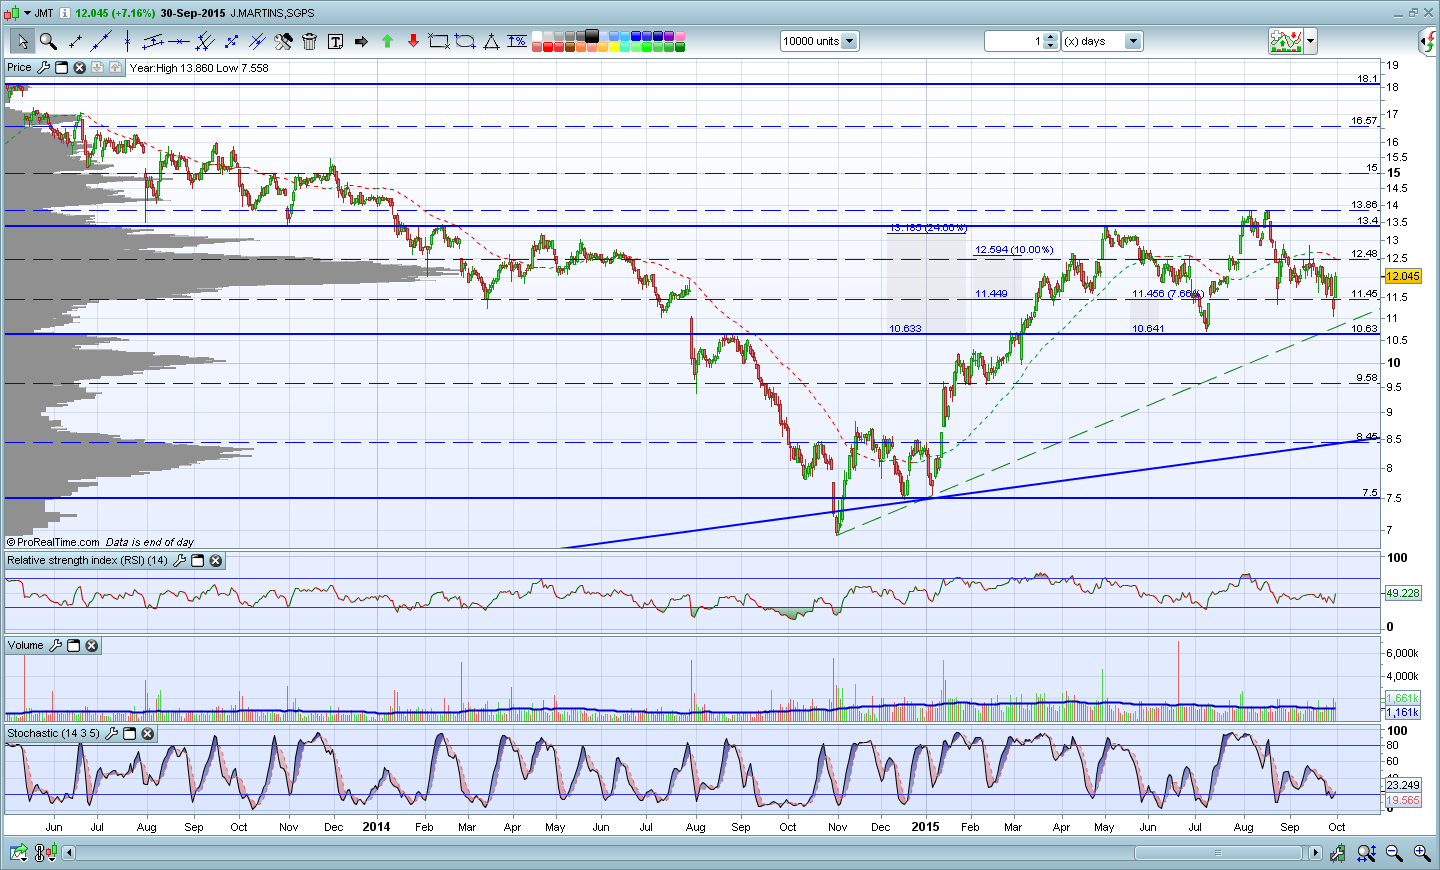The height and width of the screenshot is (870, 1440).
Task: Insert a black right arrow marker
Action: [x=361, y=41]
